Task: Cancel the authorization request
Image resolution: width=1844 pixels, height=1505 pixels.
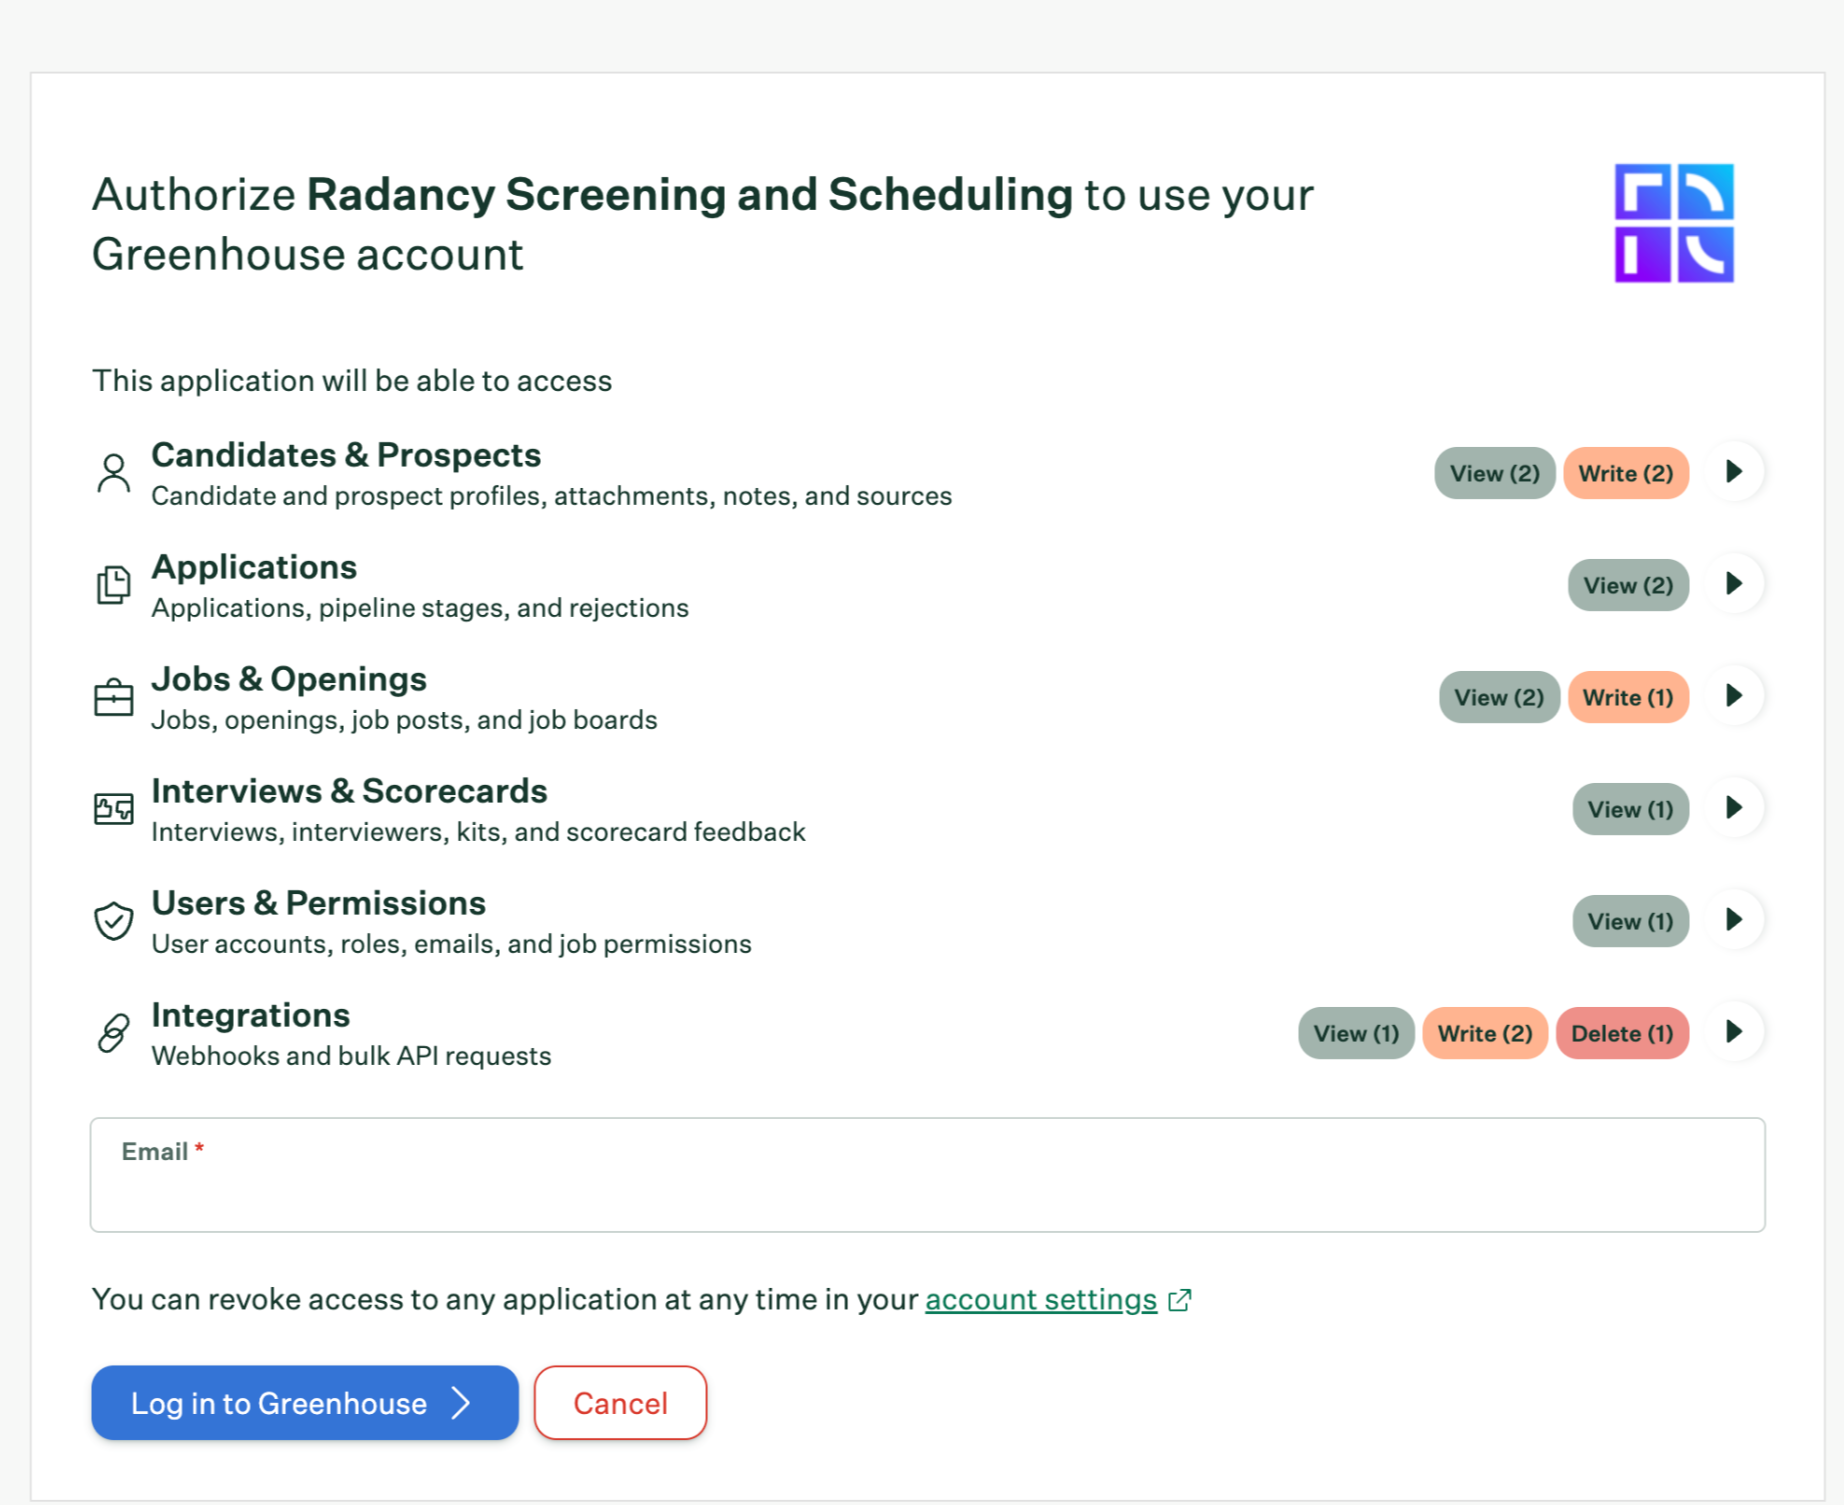Action: (620, 1403)
